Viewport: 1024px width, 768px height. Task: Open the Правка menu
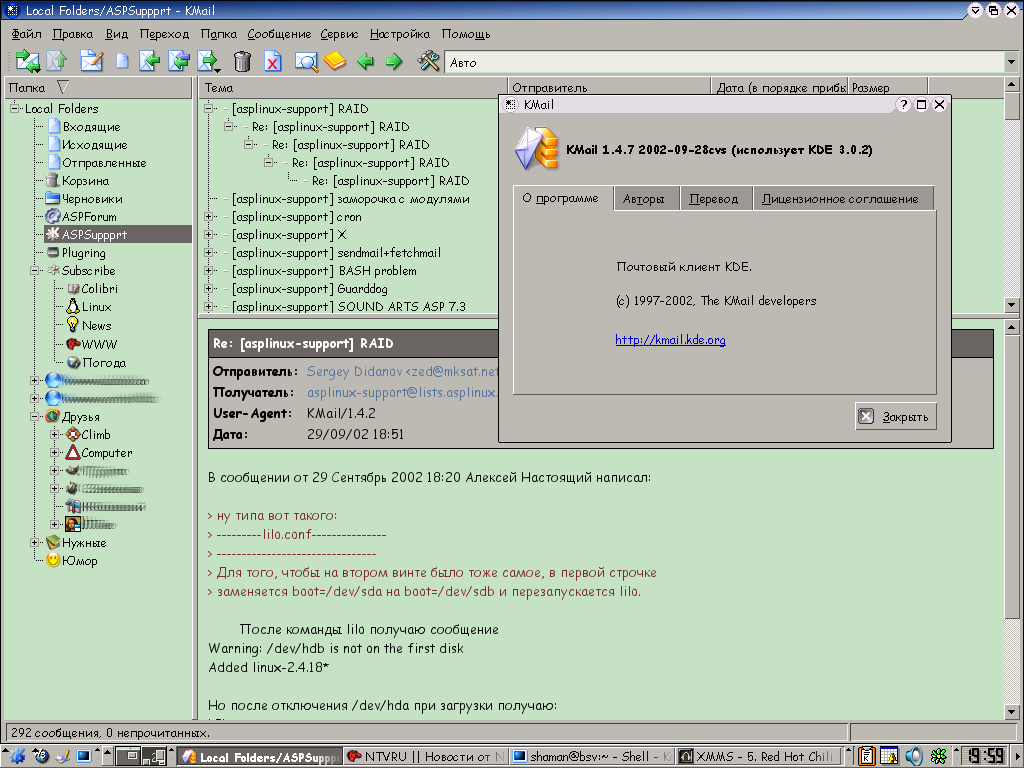(72, 34)
